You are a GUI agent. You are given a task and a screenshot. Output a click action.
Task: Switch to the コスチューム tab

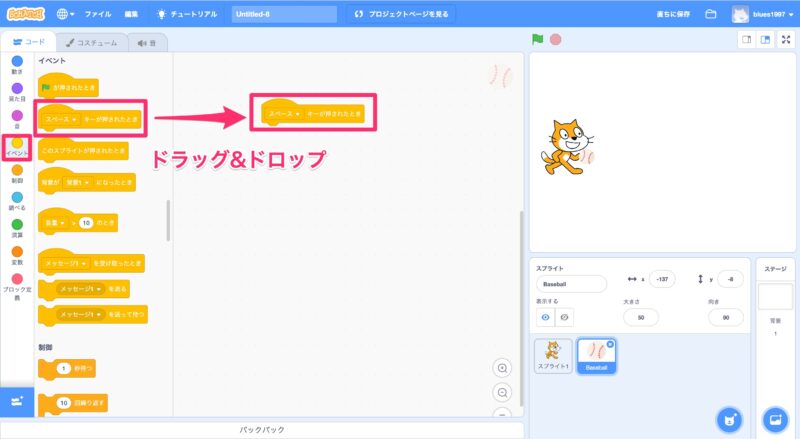[91, 42]
